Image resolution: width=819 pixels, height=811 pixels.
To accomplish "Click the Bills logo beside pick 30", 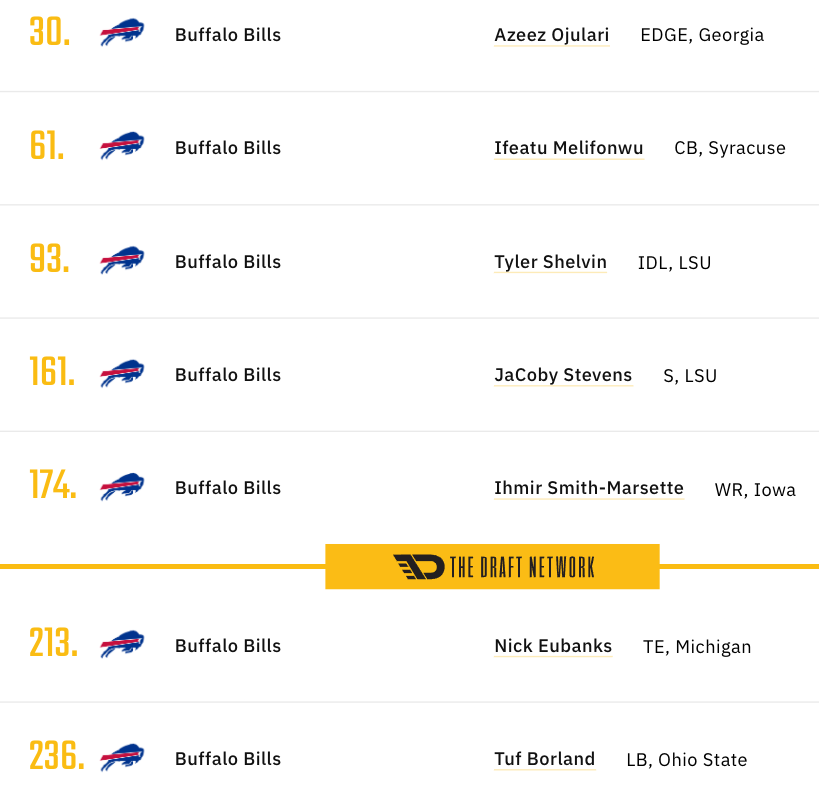I will click(x=122, y=32).
